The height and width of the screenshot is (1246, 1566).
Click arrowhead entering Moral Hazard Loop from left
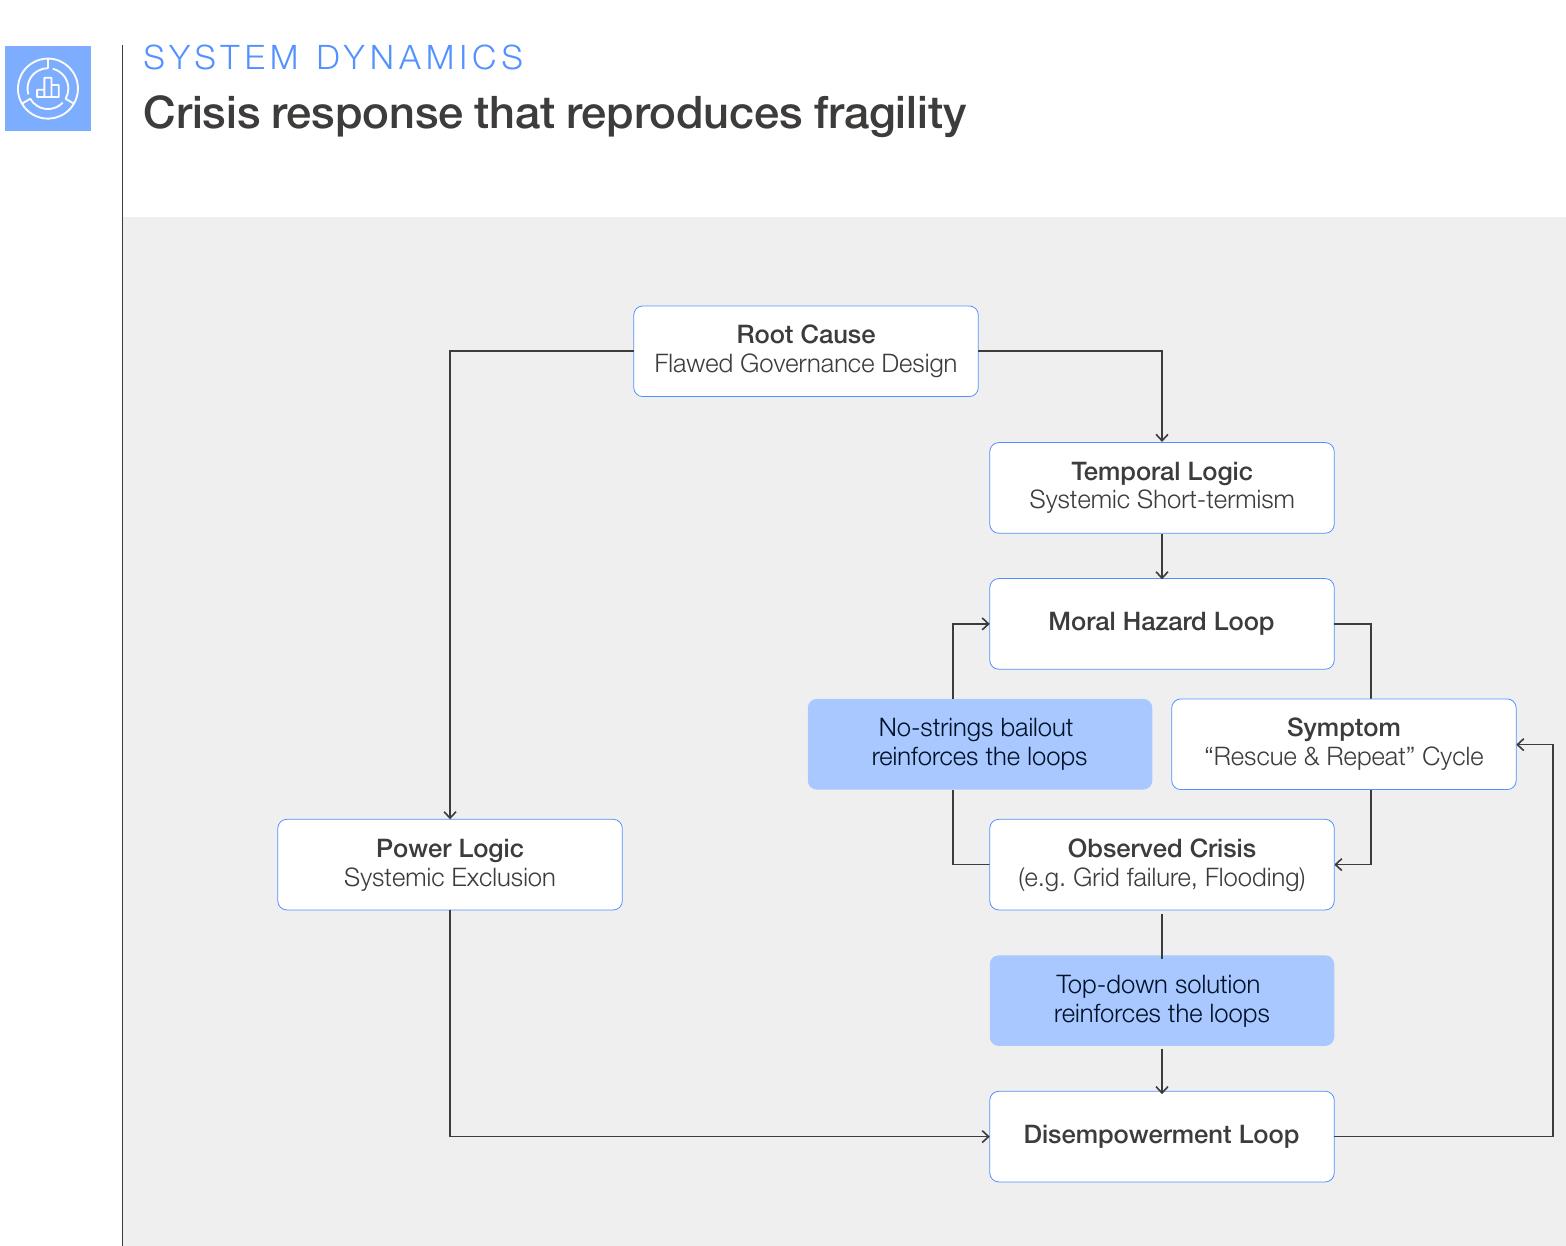985,624
